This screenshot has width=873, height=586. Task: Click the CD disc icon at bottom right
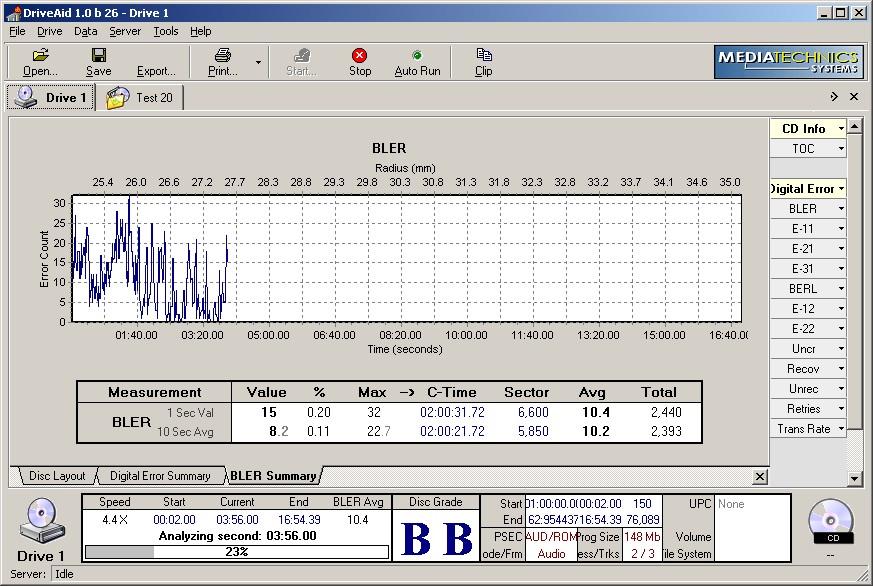click(x=830, y=517)
